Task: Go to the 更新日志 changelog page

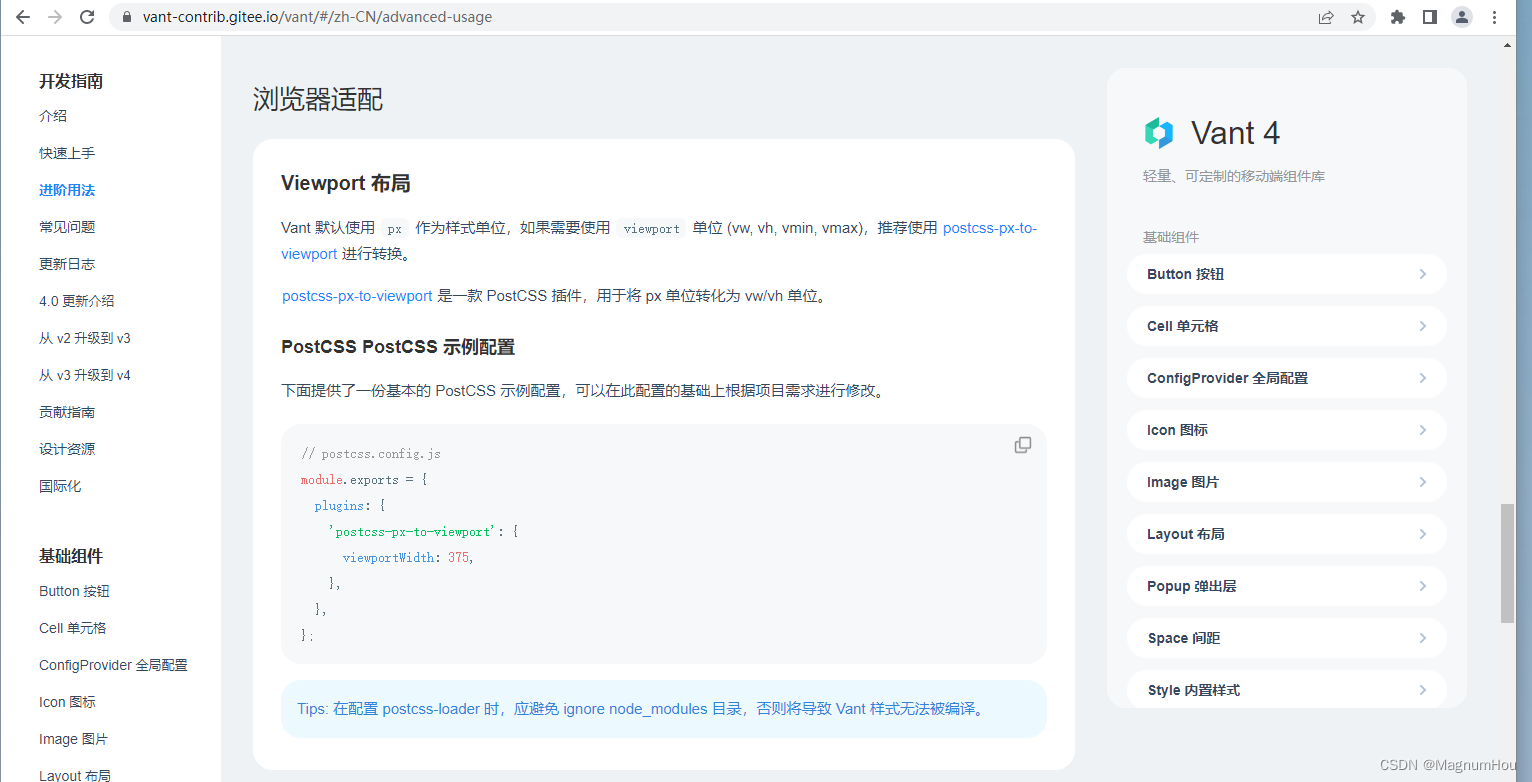Action: coord(66,263)
